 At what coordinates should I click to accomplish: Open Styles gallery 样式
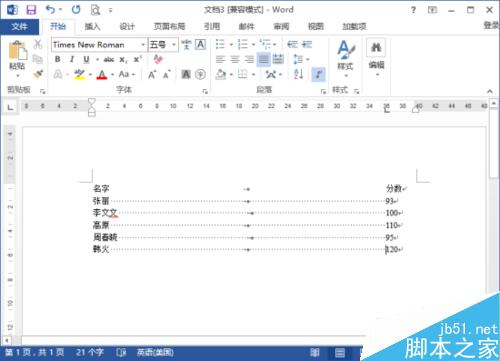click(x=346, y=58)
